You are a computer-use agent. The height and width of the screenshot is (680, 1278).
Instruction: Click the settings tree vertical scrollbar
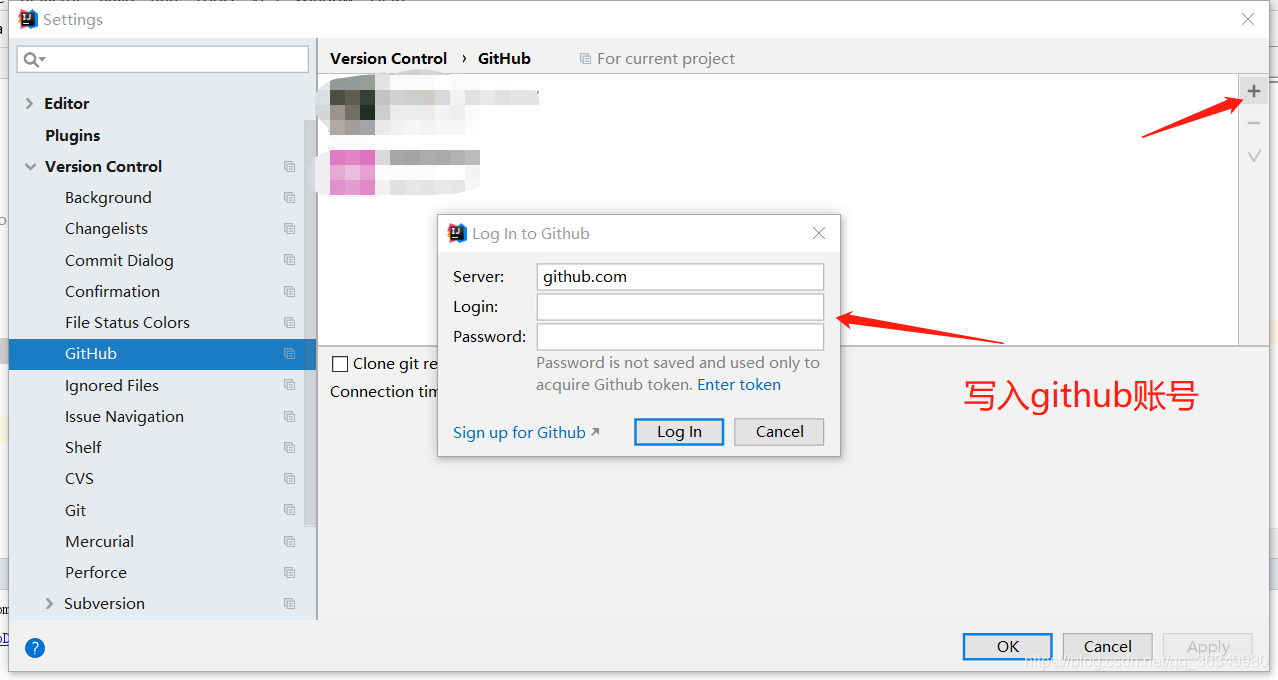(311, 322)
